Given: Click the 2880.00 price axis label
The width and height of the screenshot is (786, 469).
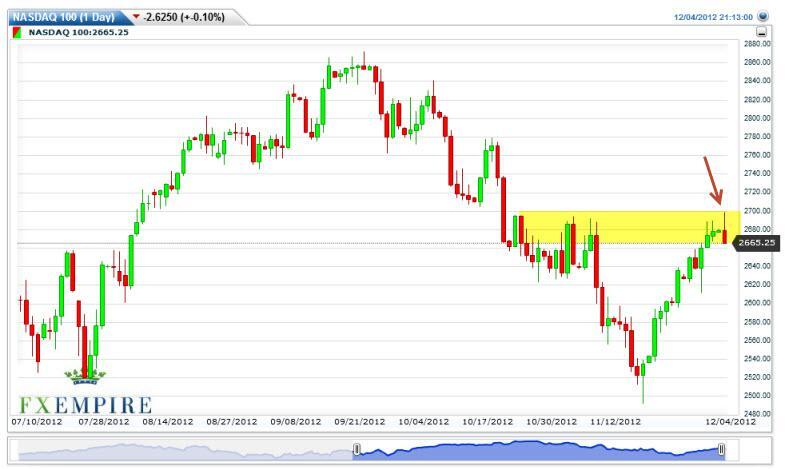Looking at the screenshot, I should point(757,44).
